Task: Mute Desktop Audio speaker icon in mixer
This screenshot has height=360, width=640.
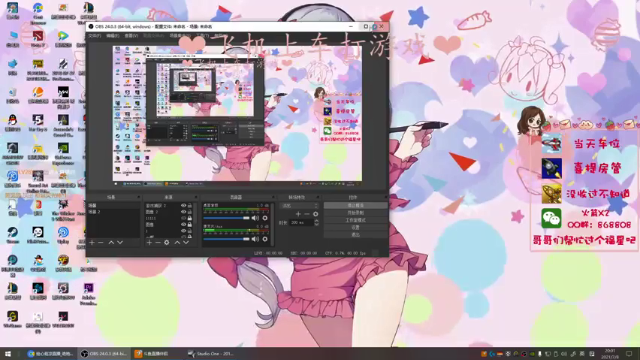Action: point(256,218)
